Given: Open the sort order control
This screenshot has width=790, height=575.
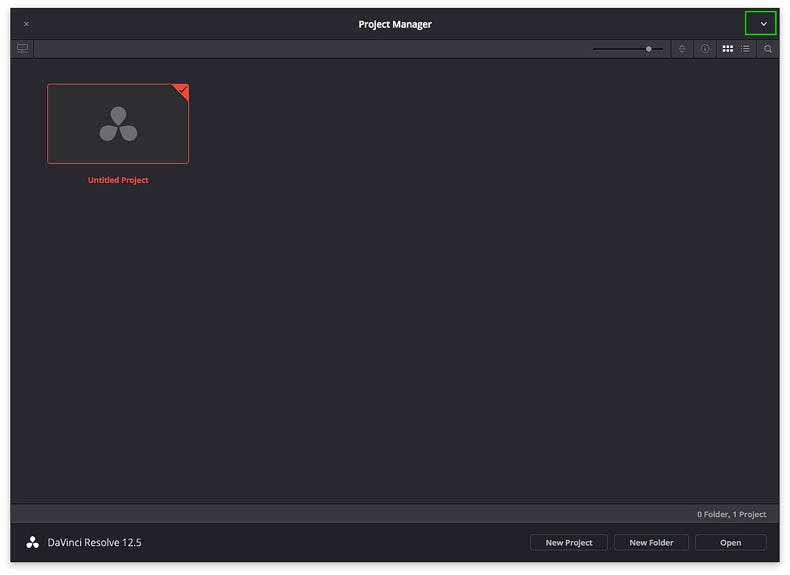Looking at the screenshot, I should pyautogui.click(x=681, y=49).
